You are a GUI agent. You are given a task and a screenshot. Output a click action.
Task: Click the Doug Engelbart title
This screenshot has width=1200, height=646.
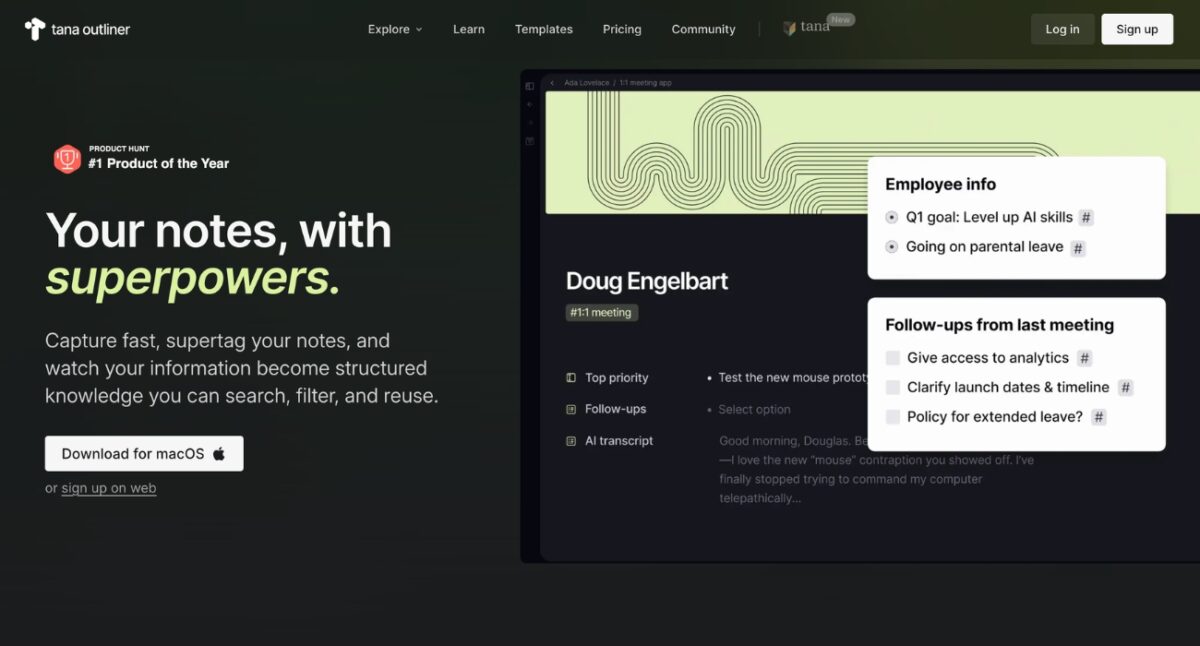coord(647,281)
